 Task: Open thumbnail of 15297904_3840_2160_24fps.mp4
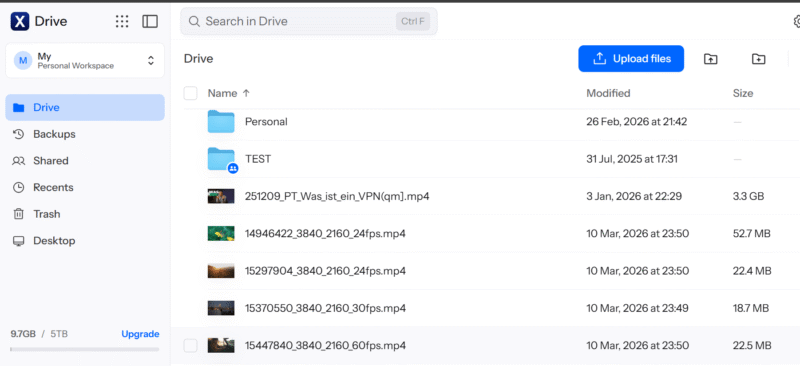coord(221,271)
